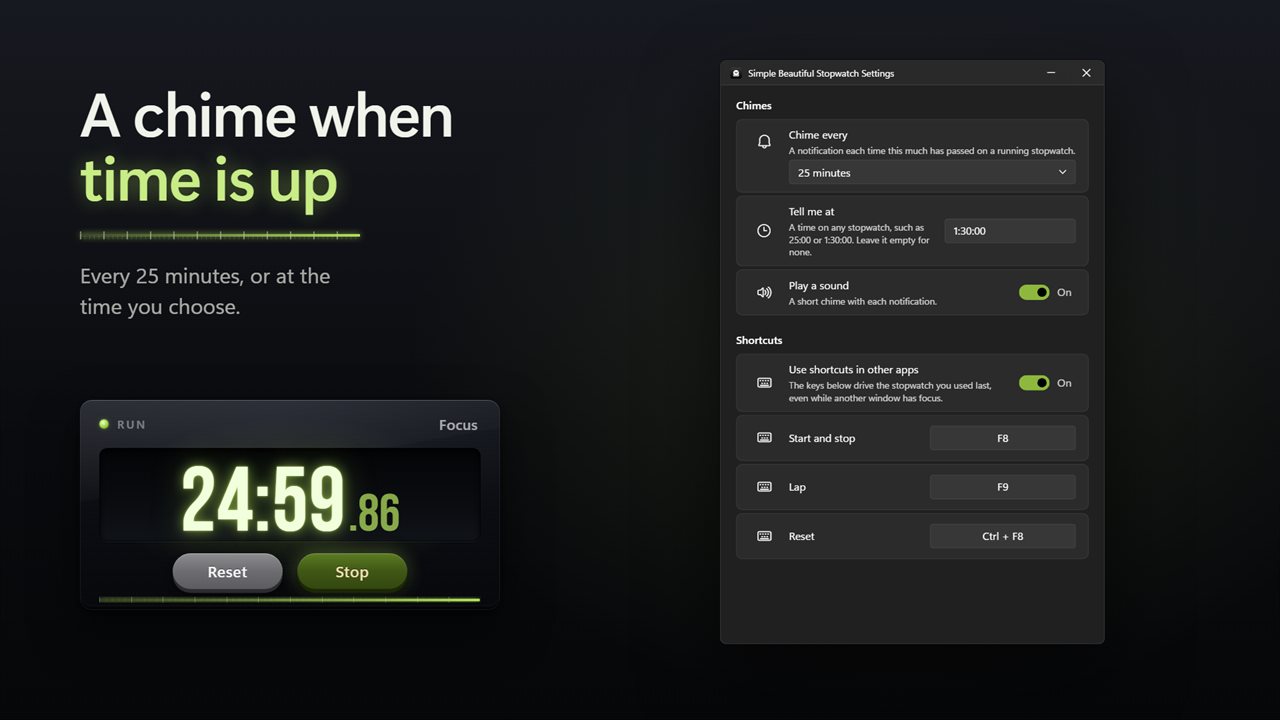Image resolution: width=1280 pixels, height=720 pixels.
Task: Click the keyboard icon in the Lap row
Action: pos(764,487)
